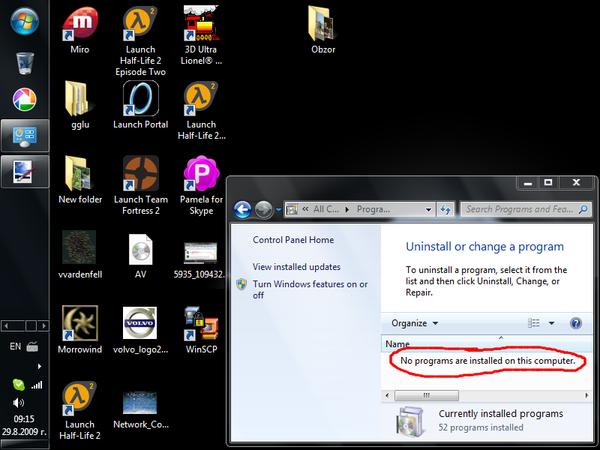
Task: Click the help question mark icon
Action: [x=576, y=323]
